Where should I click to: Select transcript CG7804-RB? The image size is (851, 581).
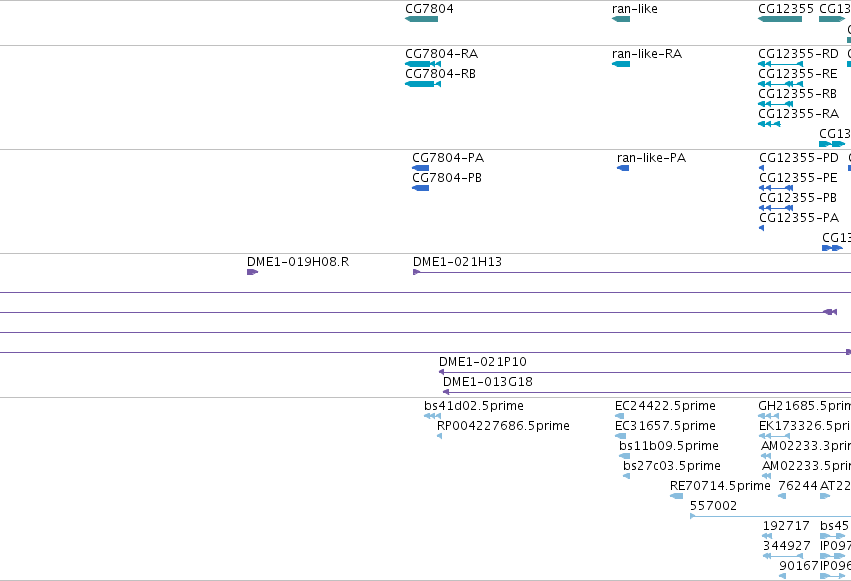tap(423, 84)
